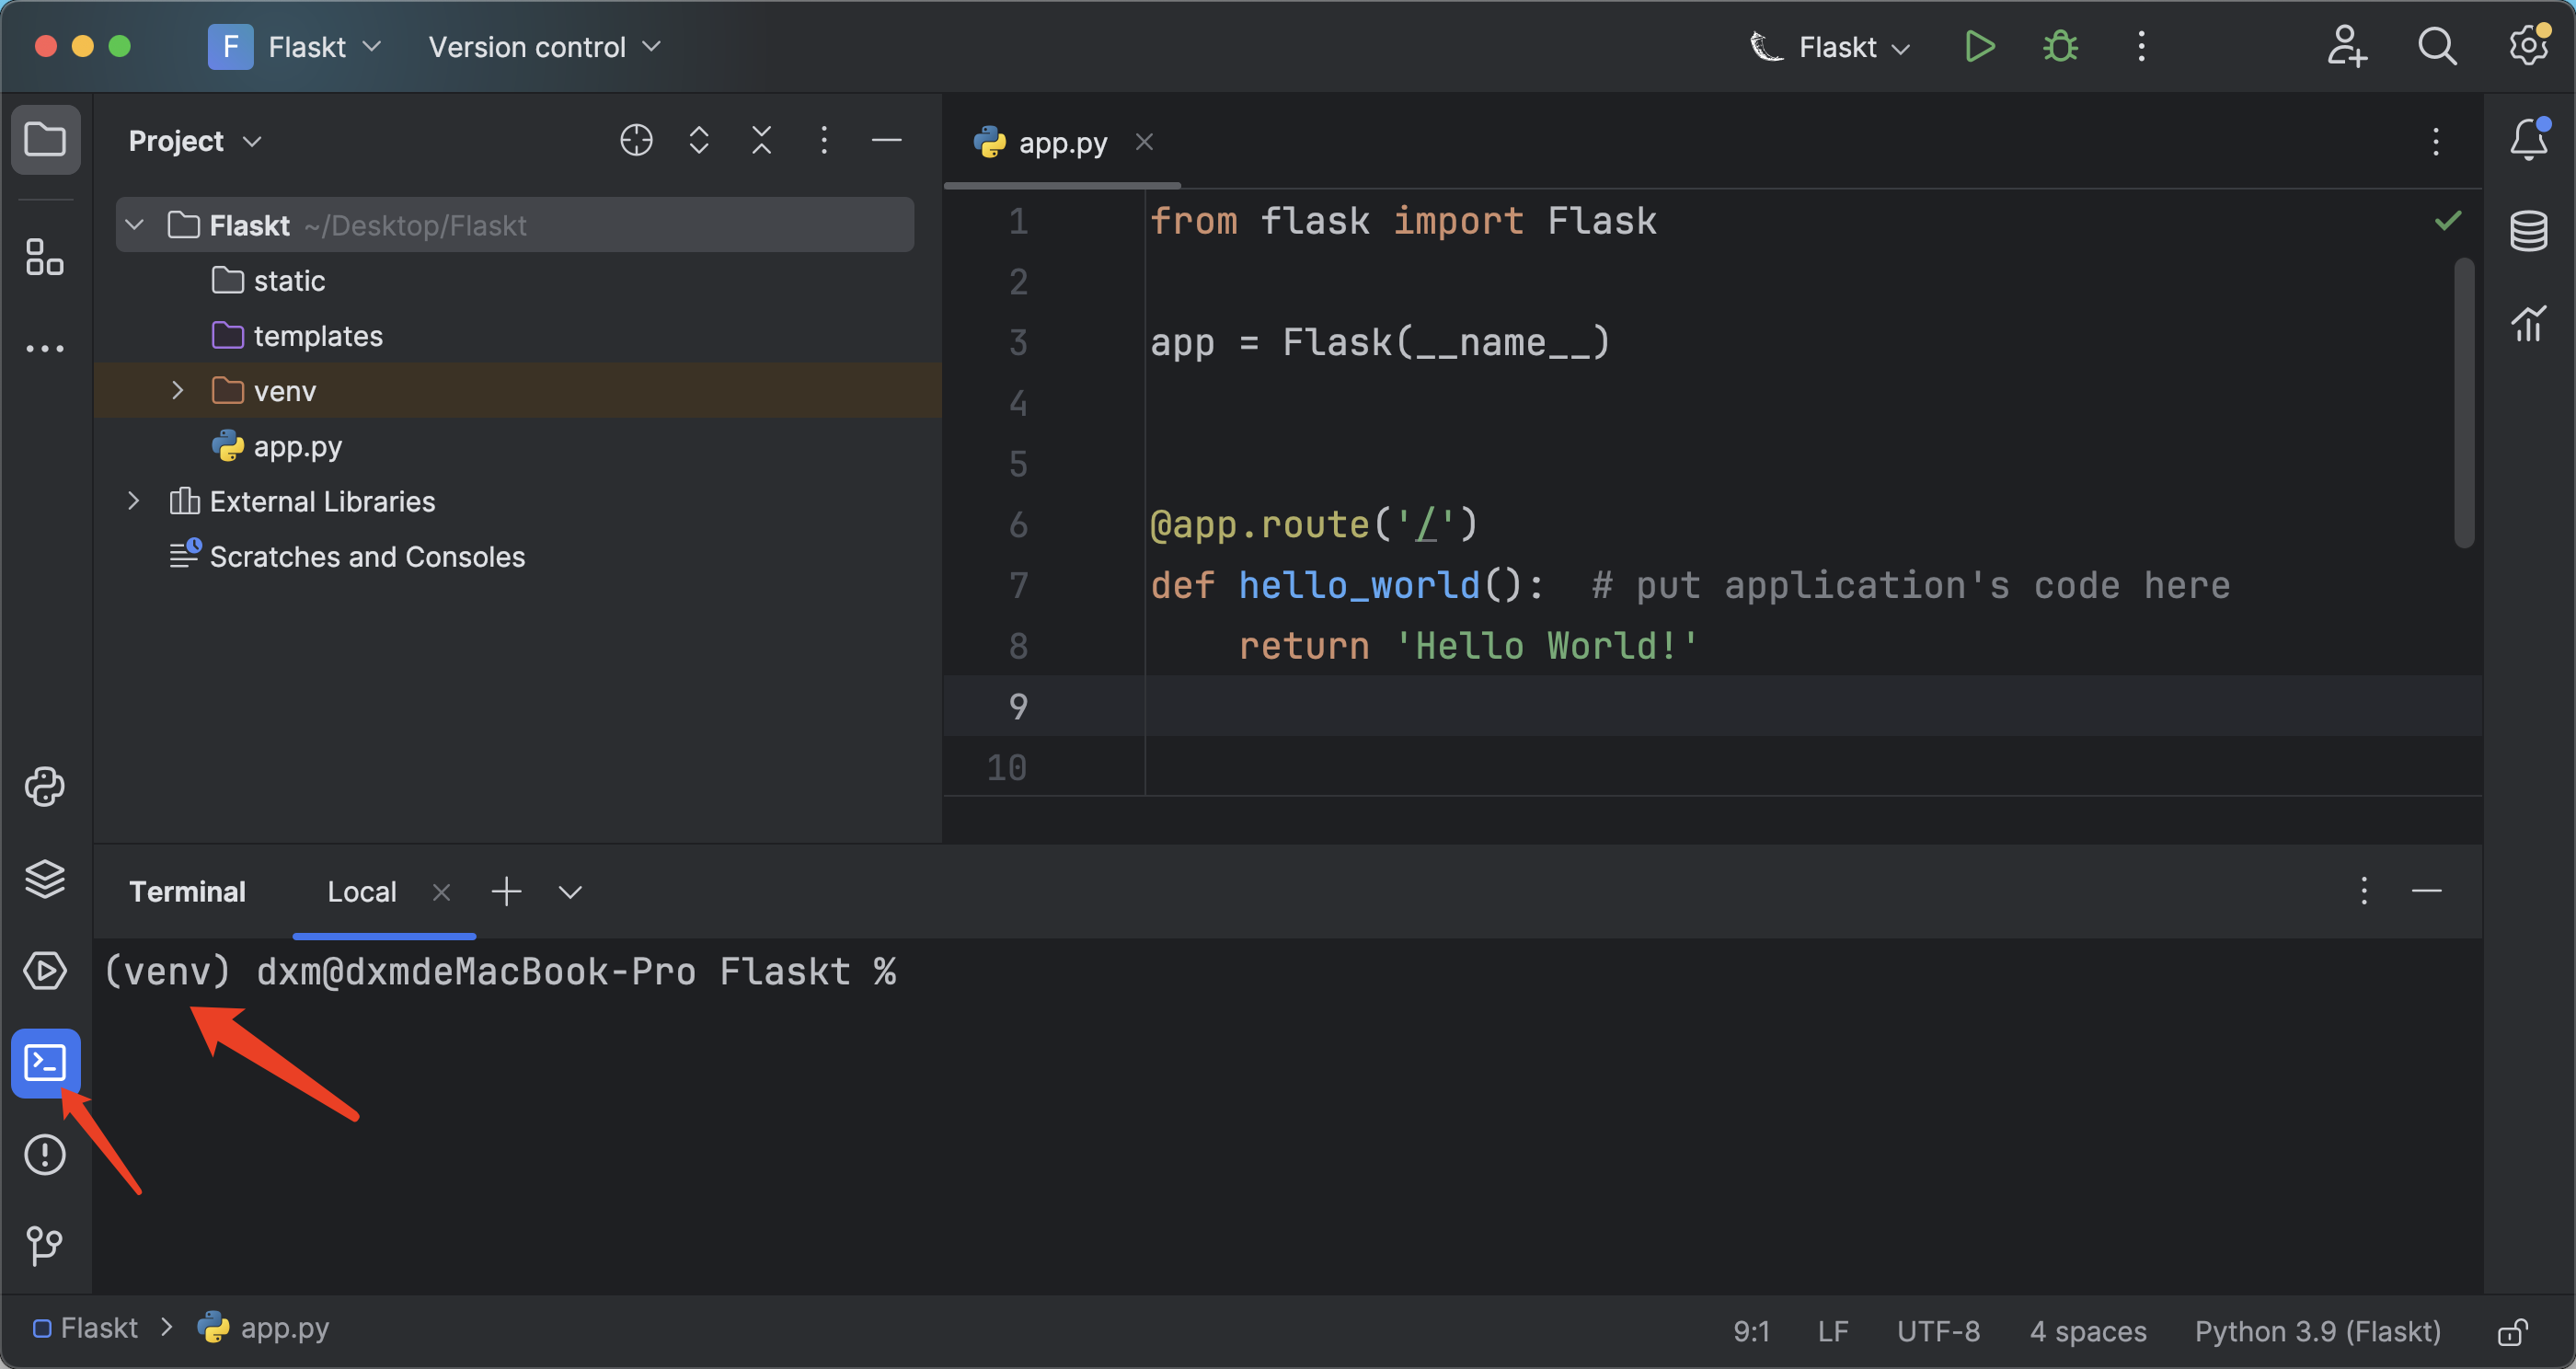Open the Project tool window folder icon
This screenshot has height=1369, width=2576.
pos(45,139)
